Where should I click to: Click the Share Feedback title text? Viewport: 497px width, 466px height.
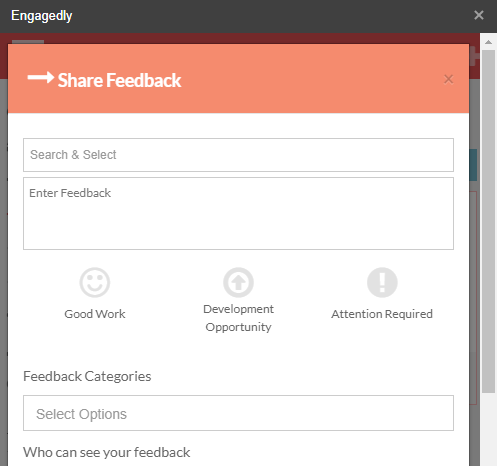point(119,80)
